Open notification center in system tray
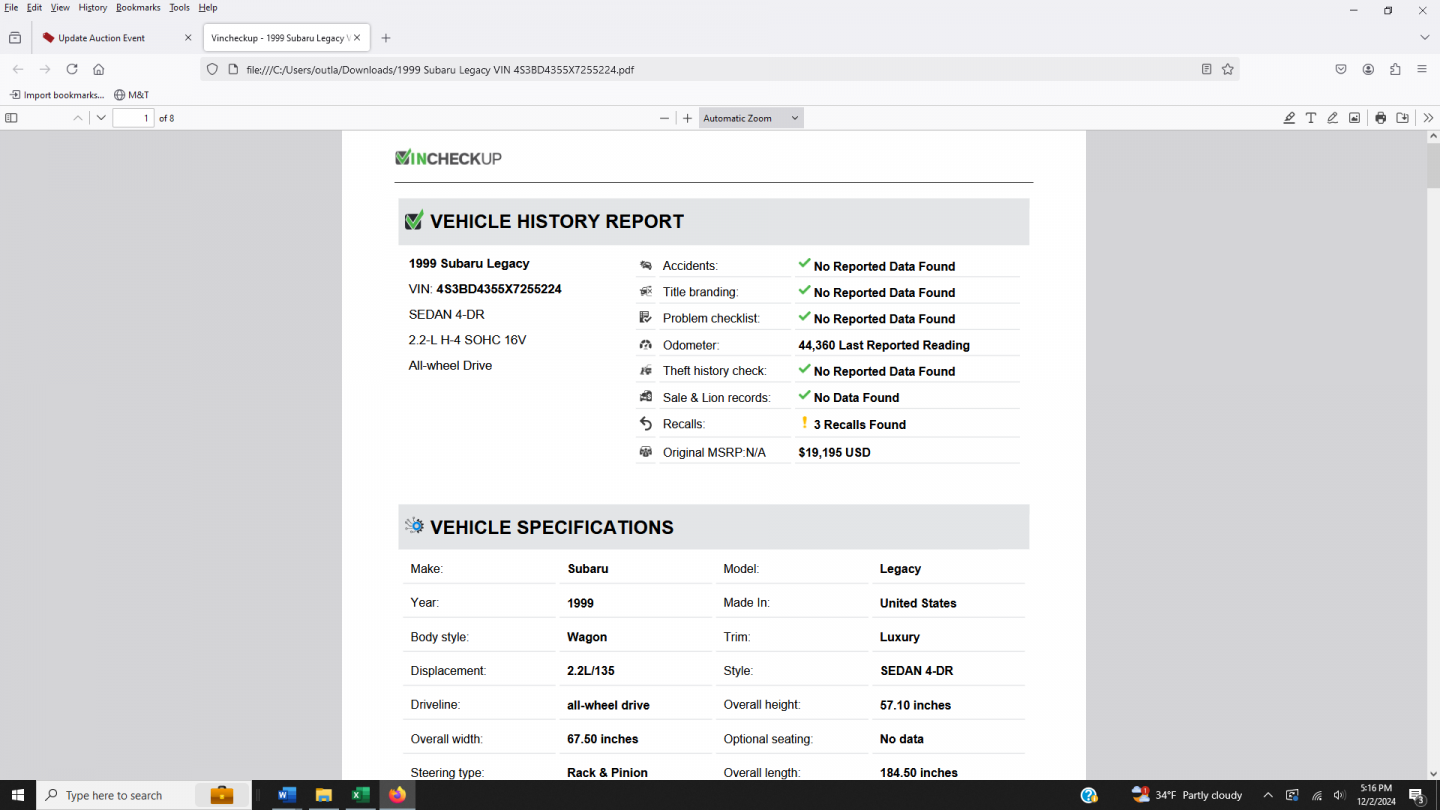The image size is (1440, 810). click(1417, 795)
